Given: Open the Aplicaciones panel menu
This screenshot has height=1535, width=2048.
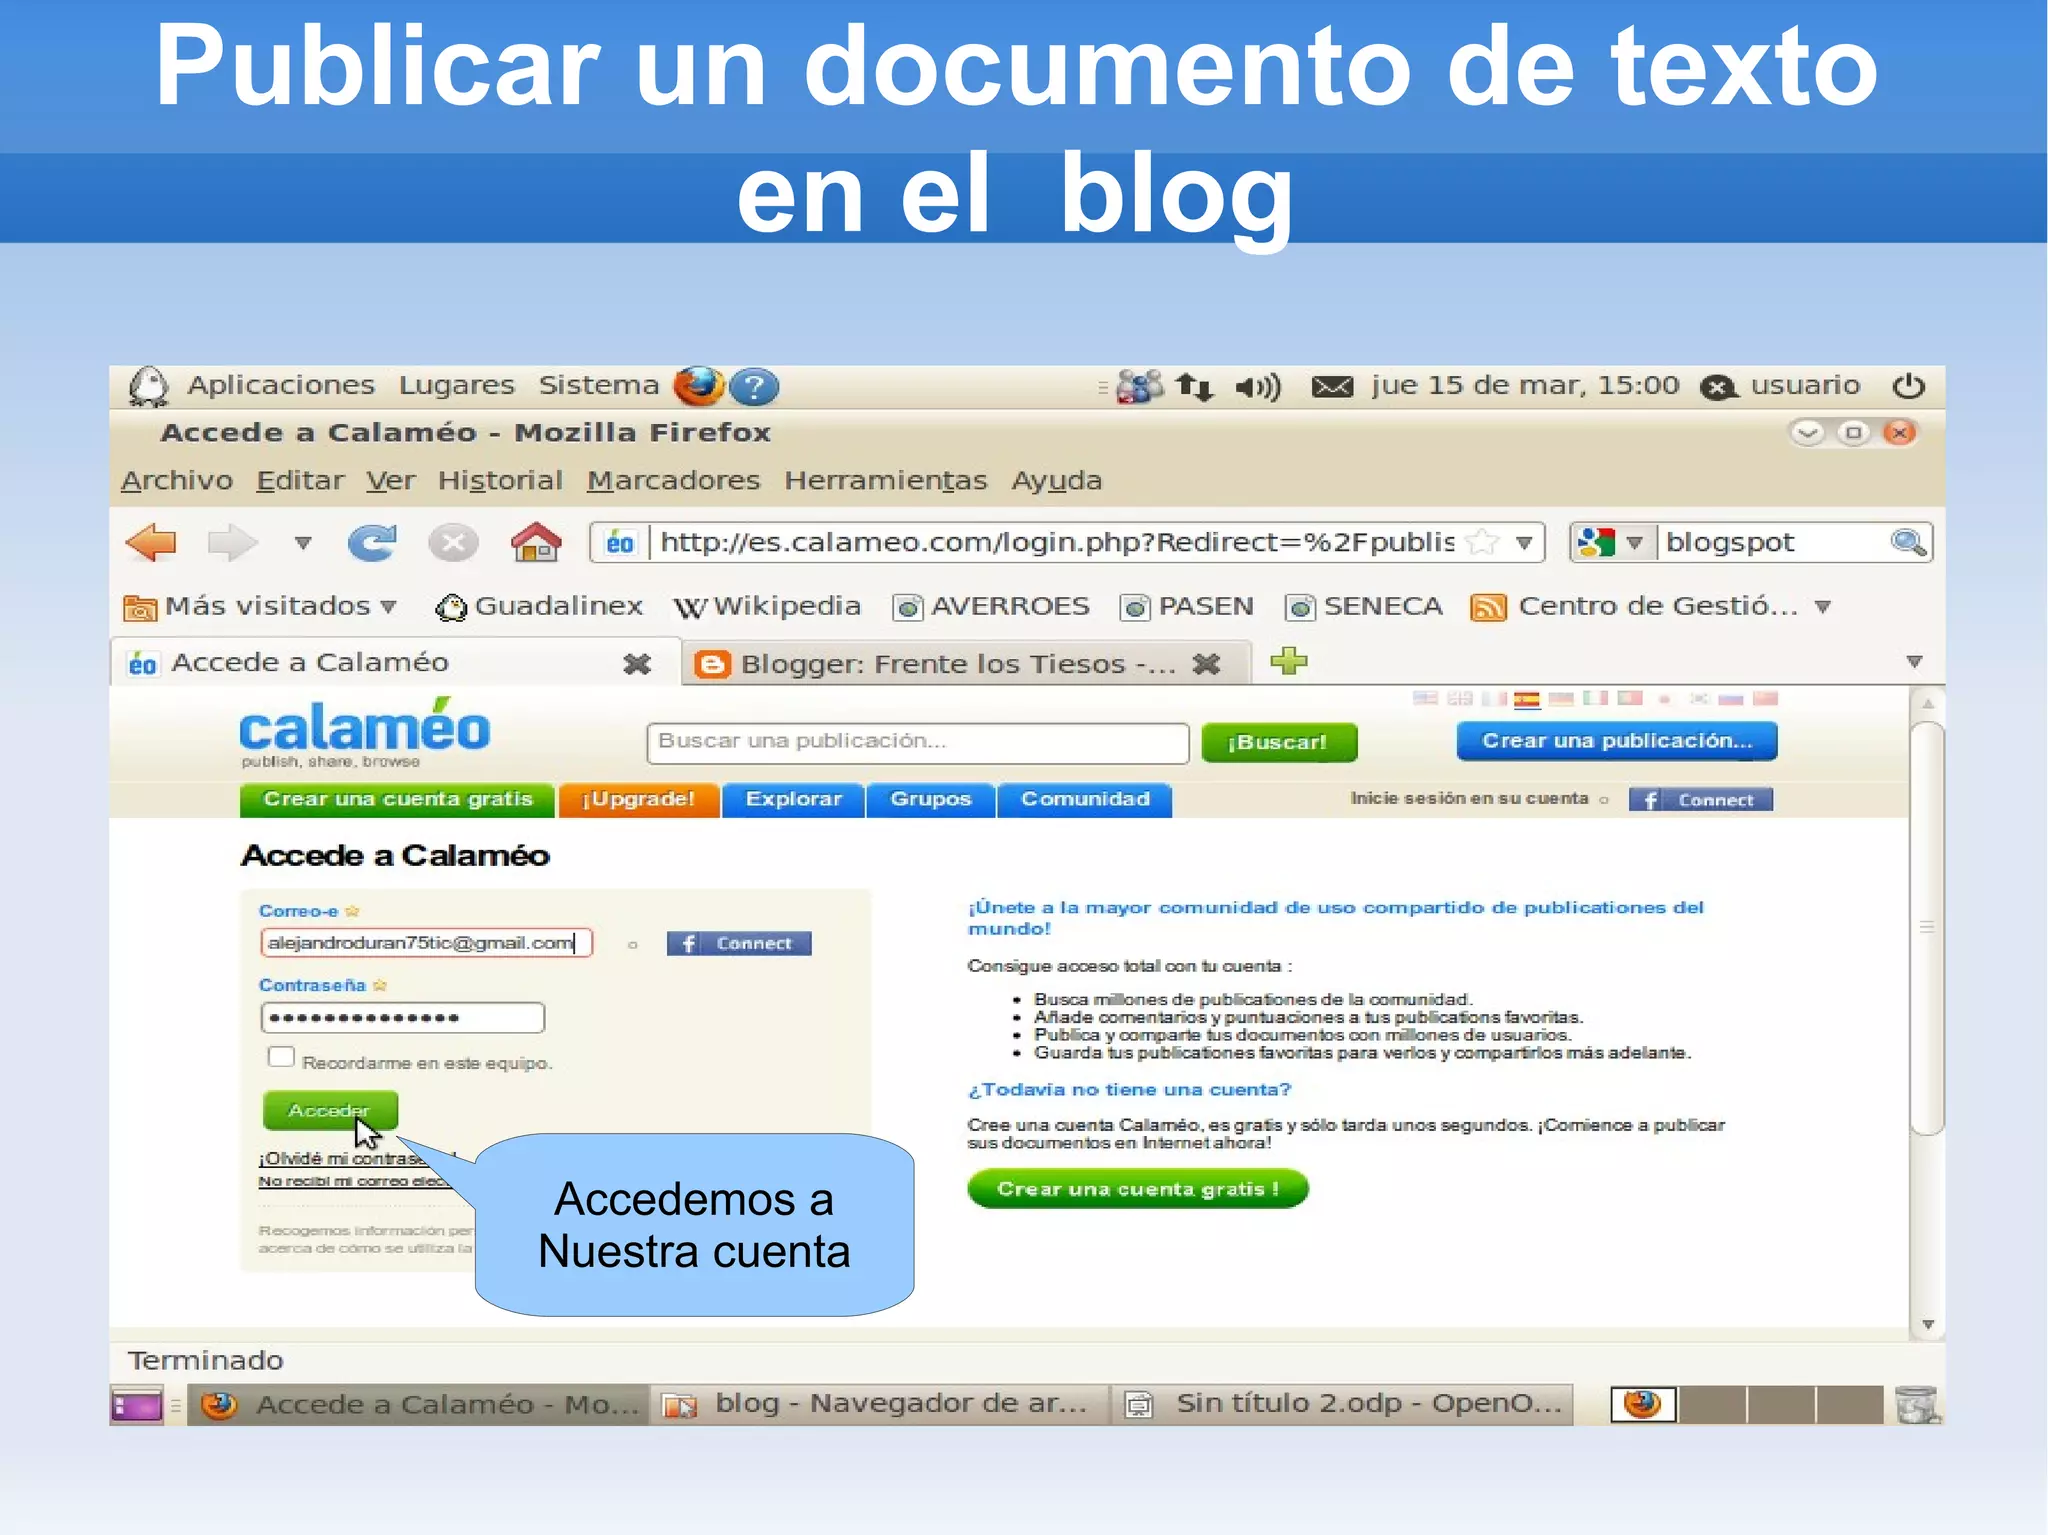Looking at the screenshot, I should coord(281,386).
